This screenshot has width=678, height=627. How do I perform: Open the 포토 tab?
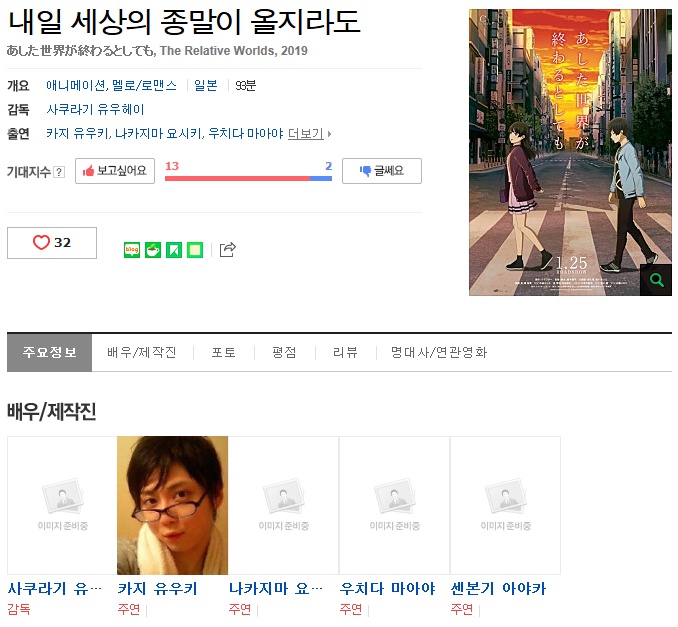point(224,353)
